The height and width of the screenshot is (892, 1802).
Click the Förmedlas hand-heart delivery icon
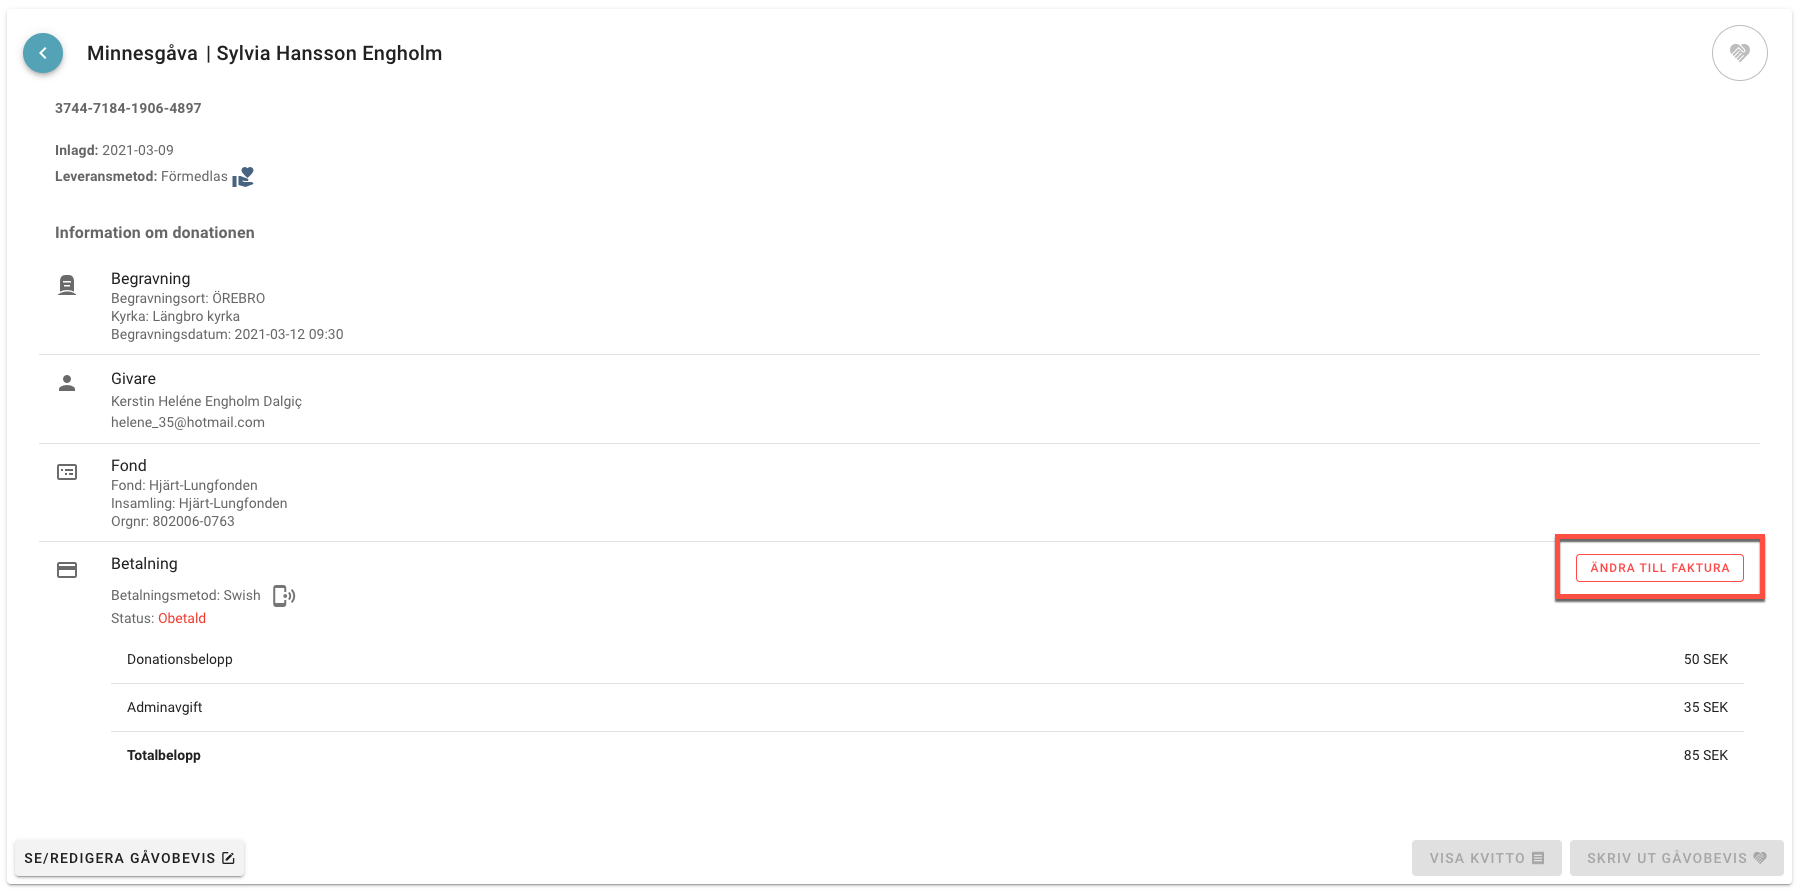click(x=243, y=177)
